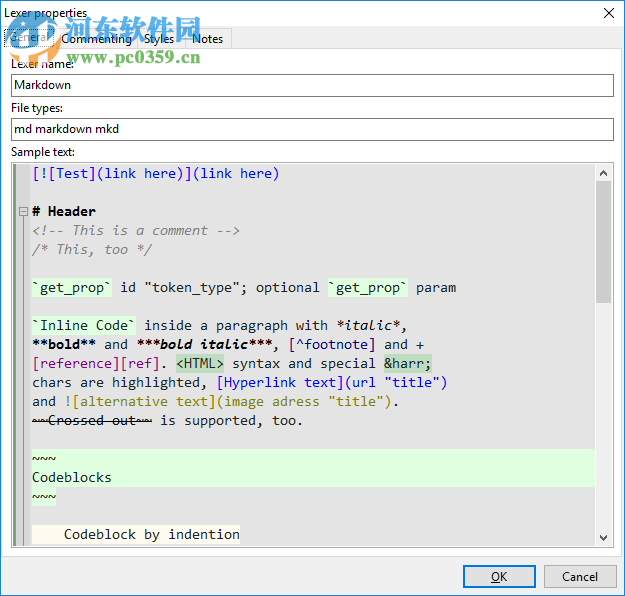Open the Commenting tab

click(x=96, y=39)
